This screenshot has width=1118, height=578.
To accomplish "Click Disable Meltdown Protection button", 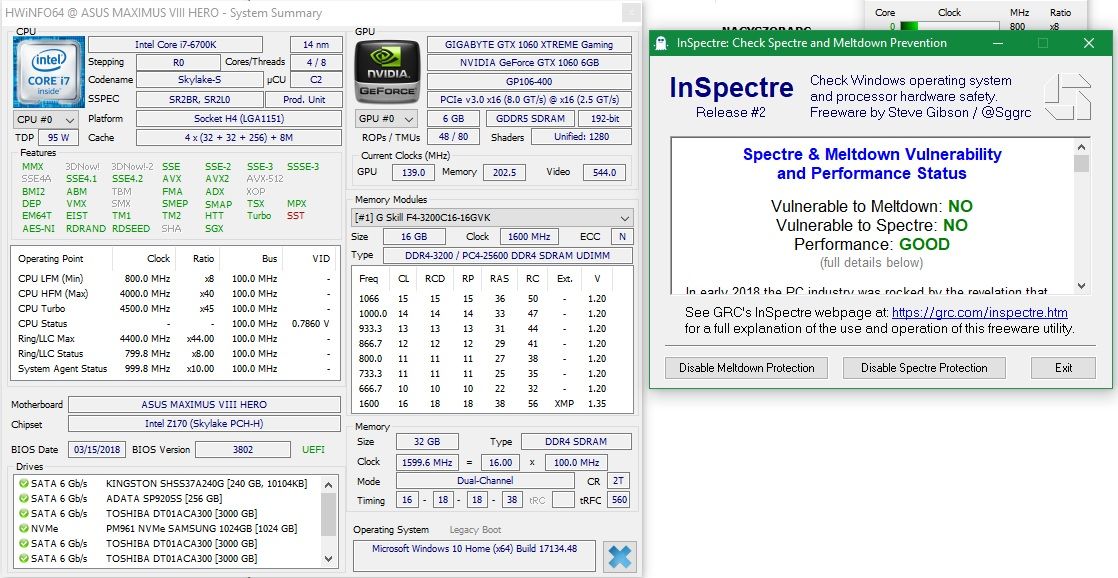I will [747, 368].
